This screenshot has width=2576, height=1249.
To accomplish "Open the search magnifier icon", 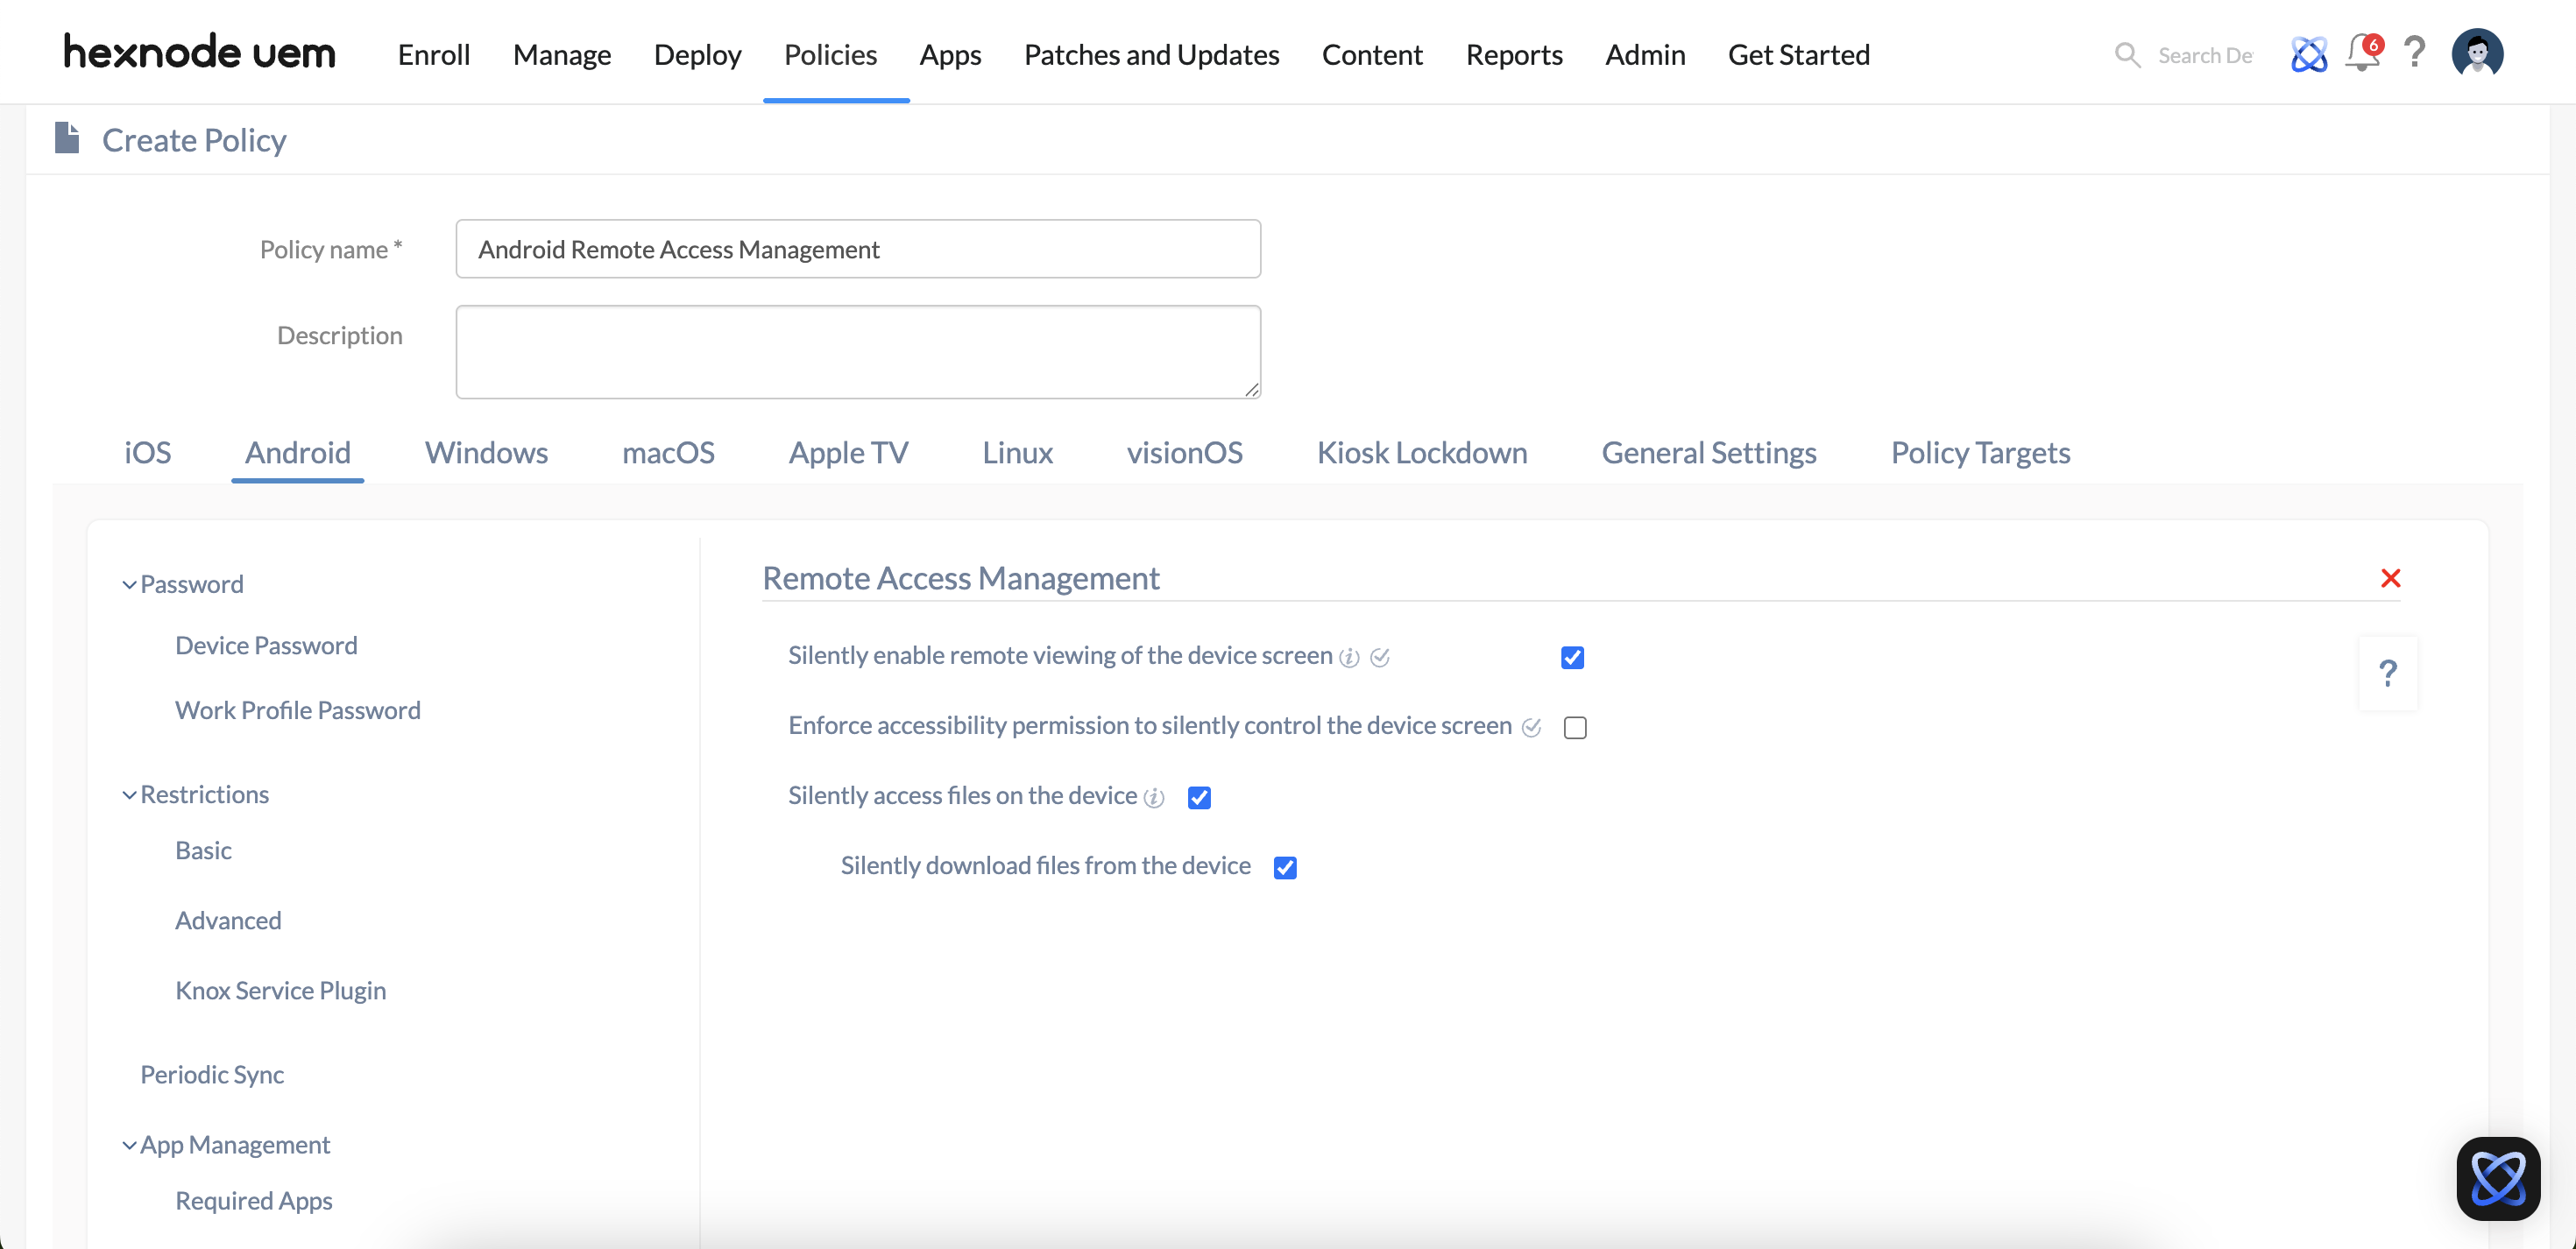I will (2127, 54).
